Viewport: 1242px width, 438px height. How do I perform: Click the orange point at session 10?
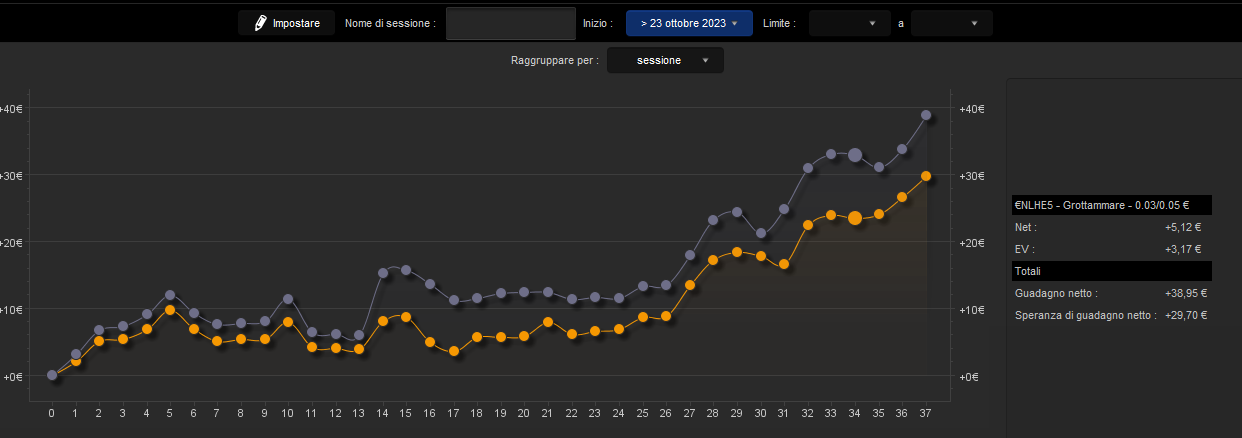288,322
